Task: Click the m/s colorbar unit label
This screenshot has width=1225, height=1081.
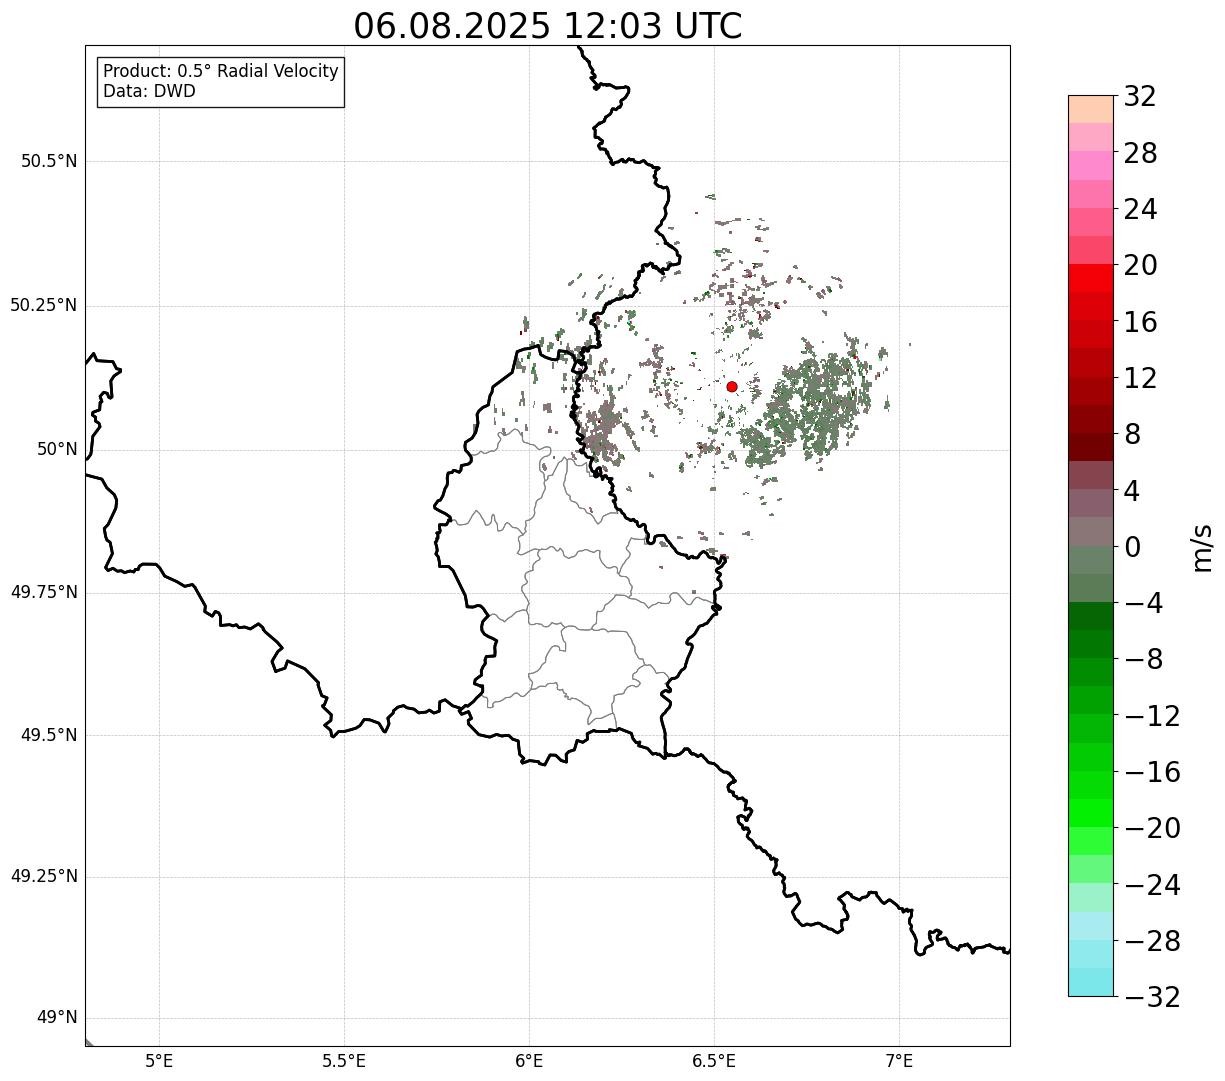Action: tap(1202, 547)
